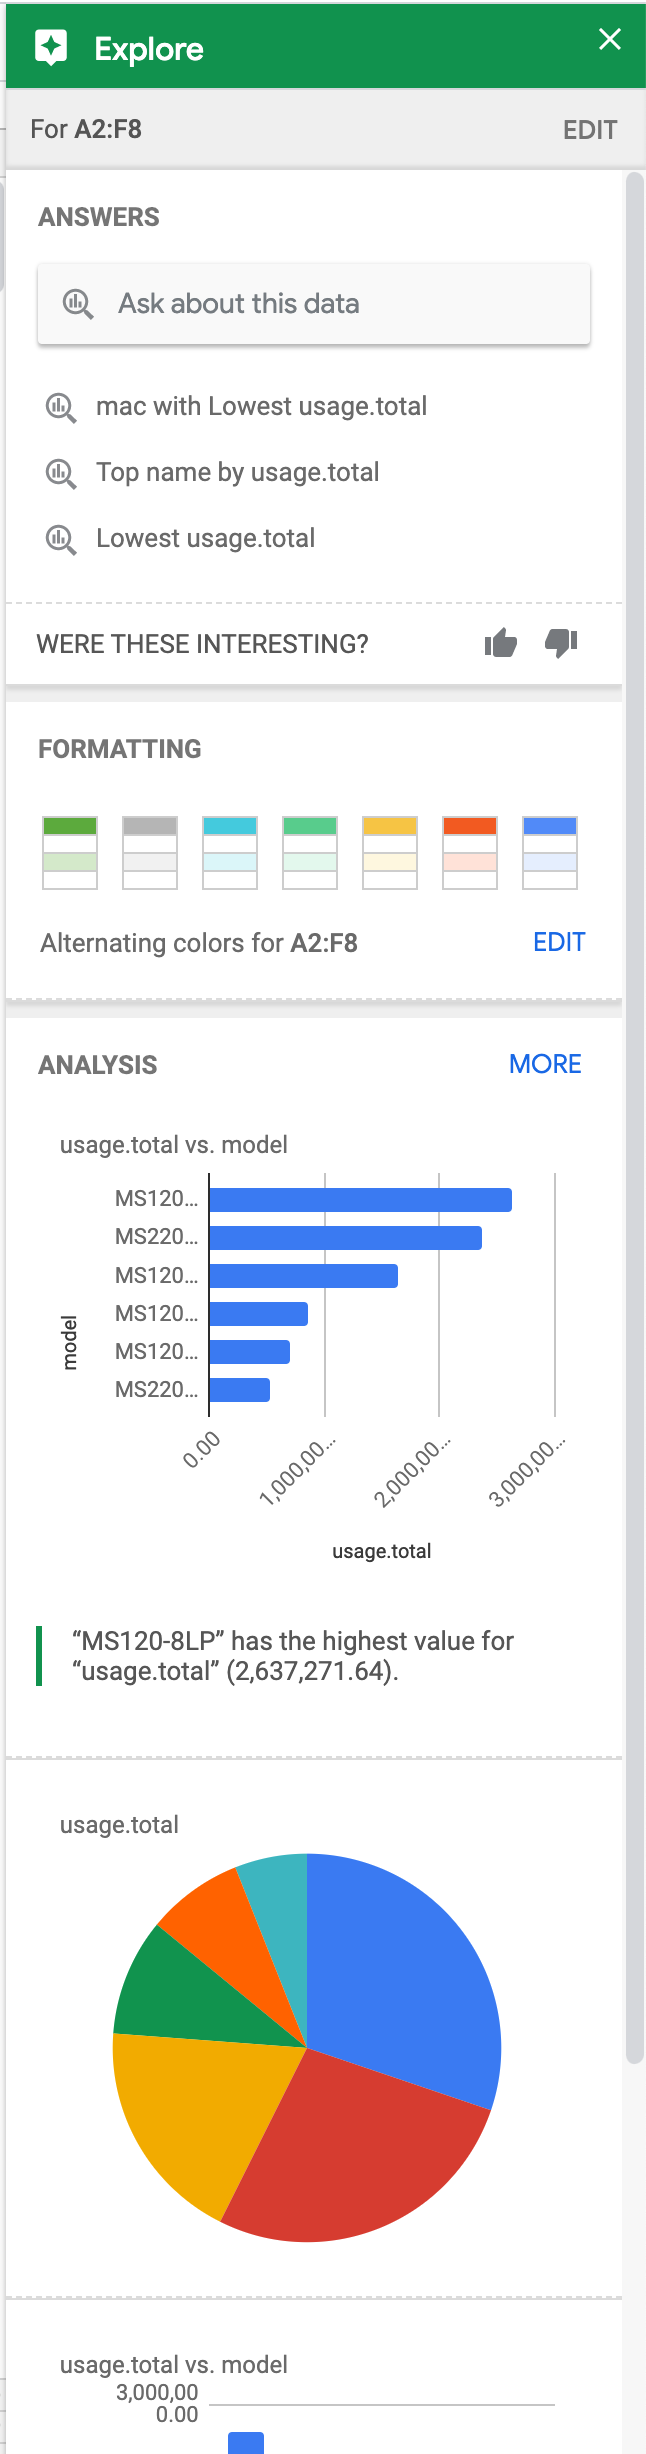Apply the green alternating colors theme
Screen dimensions: 646x2454
click(68, 851)
